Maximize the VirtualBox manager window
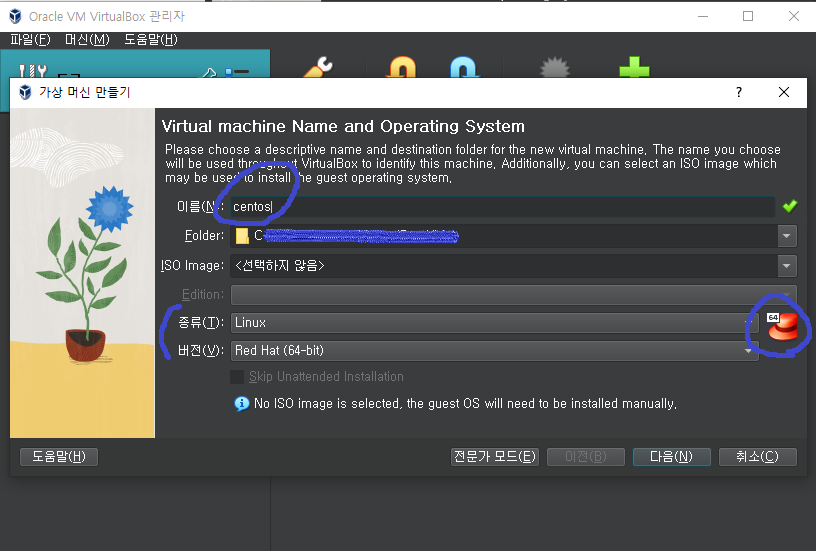The image size is (816, 551). pyautogui.click(x=748, y=16)
